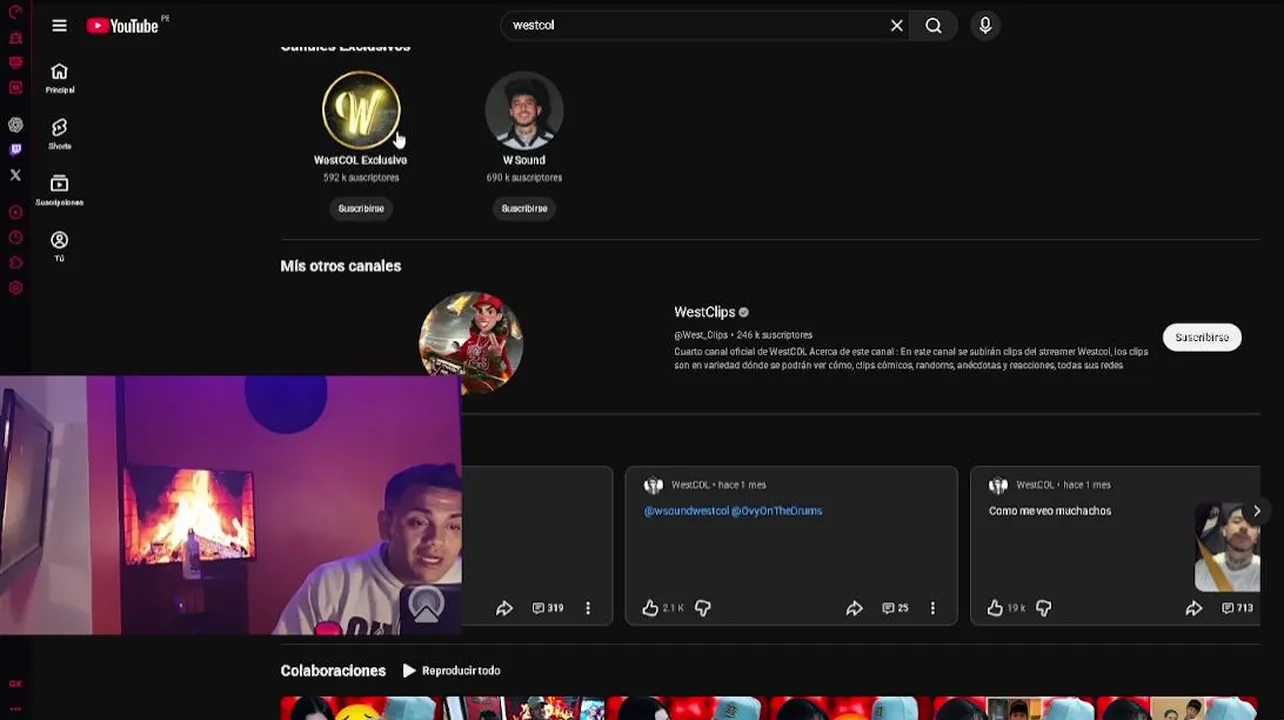This screenshot has height=720, width=1284.
Task: Go to Principal home in sidebar
Action: point(59,78)
